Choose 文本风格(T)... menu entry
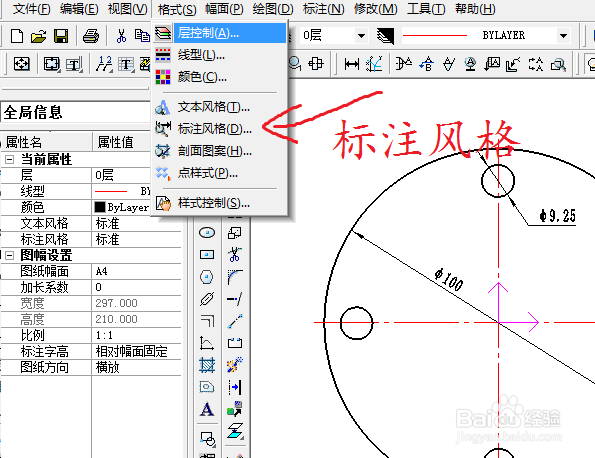 [x=220, y=107]
